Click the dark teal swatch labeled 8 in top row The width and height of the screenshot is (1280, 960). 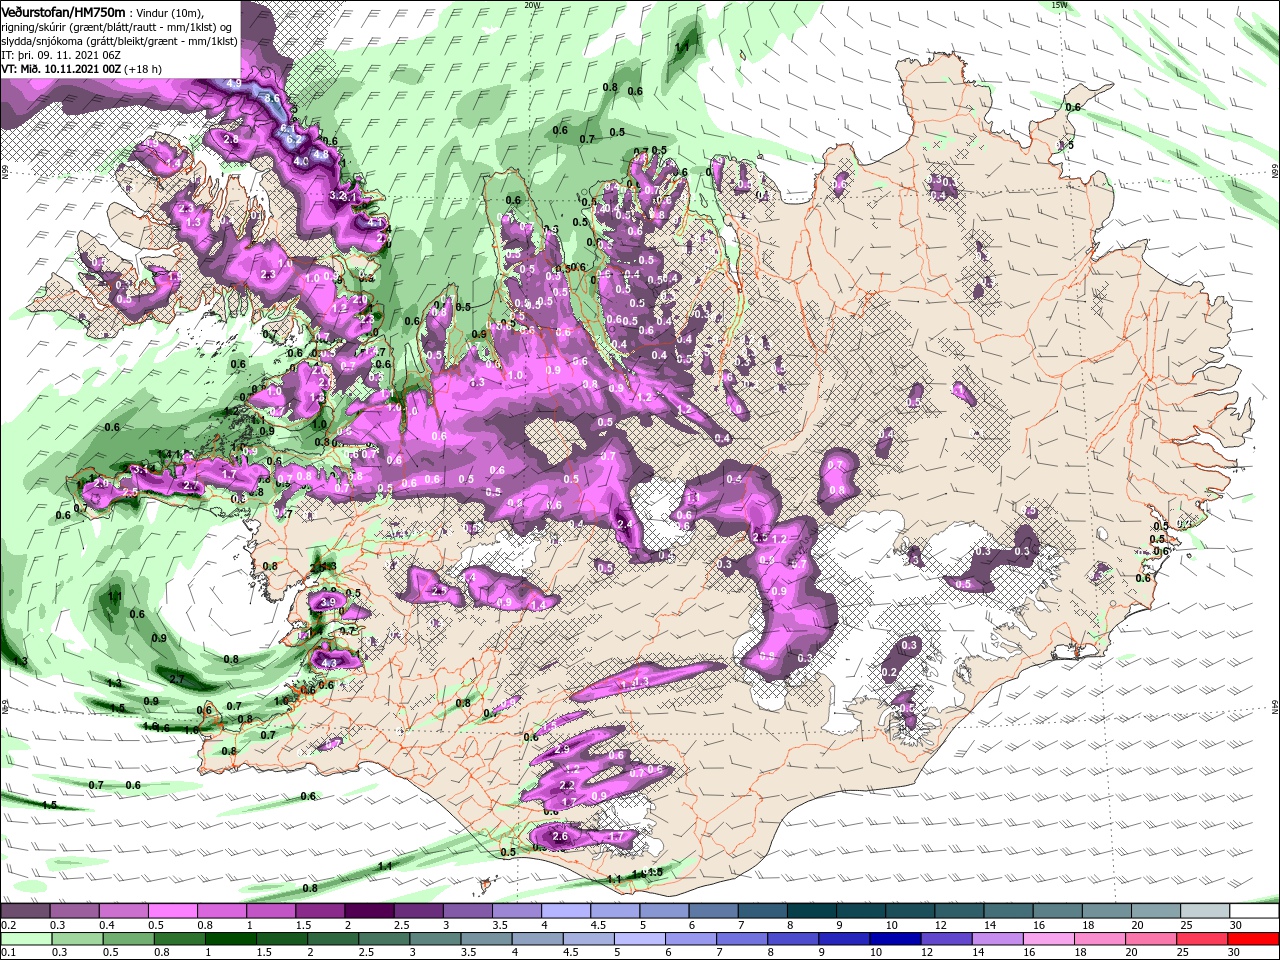pyautogui.click(x=813, y=912)
